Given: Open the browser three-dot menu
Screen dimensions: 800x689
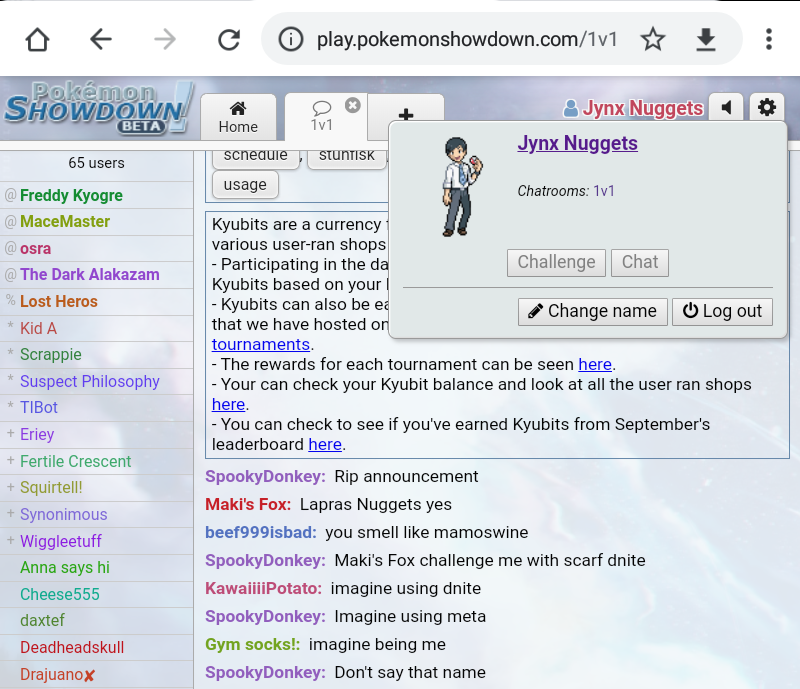Looking at the screenshot, I should tap(768, 39).
